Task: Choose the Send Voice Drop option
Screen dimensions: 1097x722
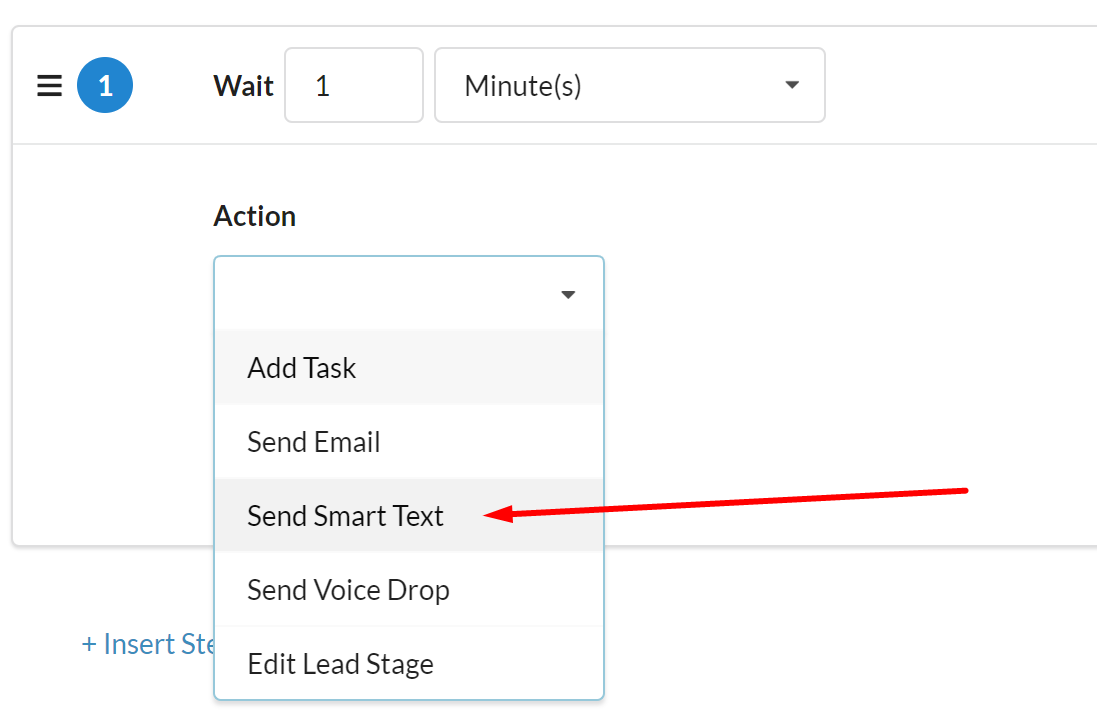Action: 348,590
